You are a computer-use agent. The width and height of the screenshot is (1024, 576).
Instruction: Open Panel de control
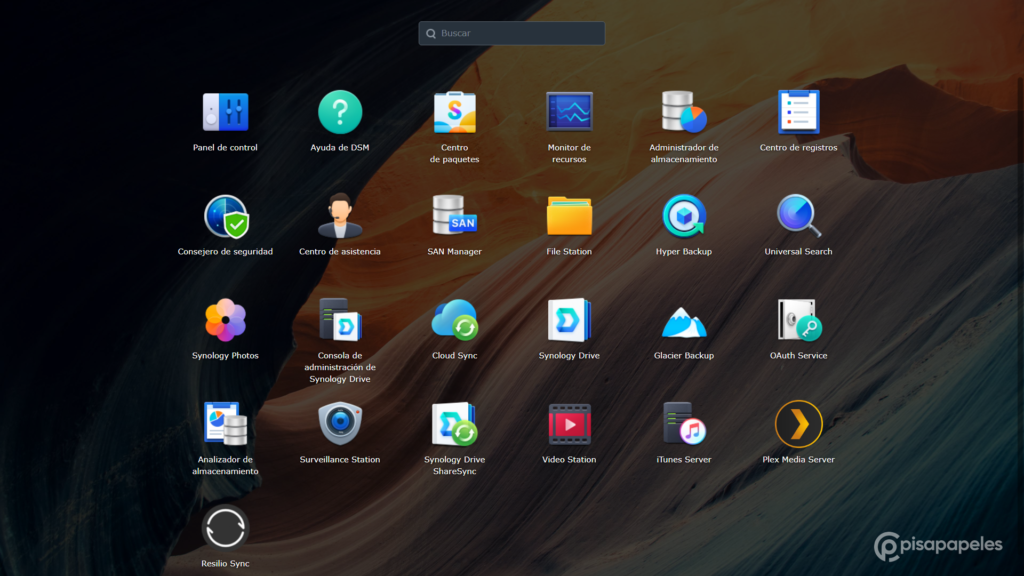click(x=225, y=112)
